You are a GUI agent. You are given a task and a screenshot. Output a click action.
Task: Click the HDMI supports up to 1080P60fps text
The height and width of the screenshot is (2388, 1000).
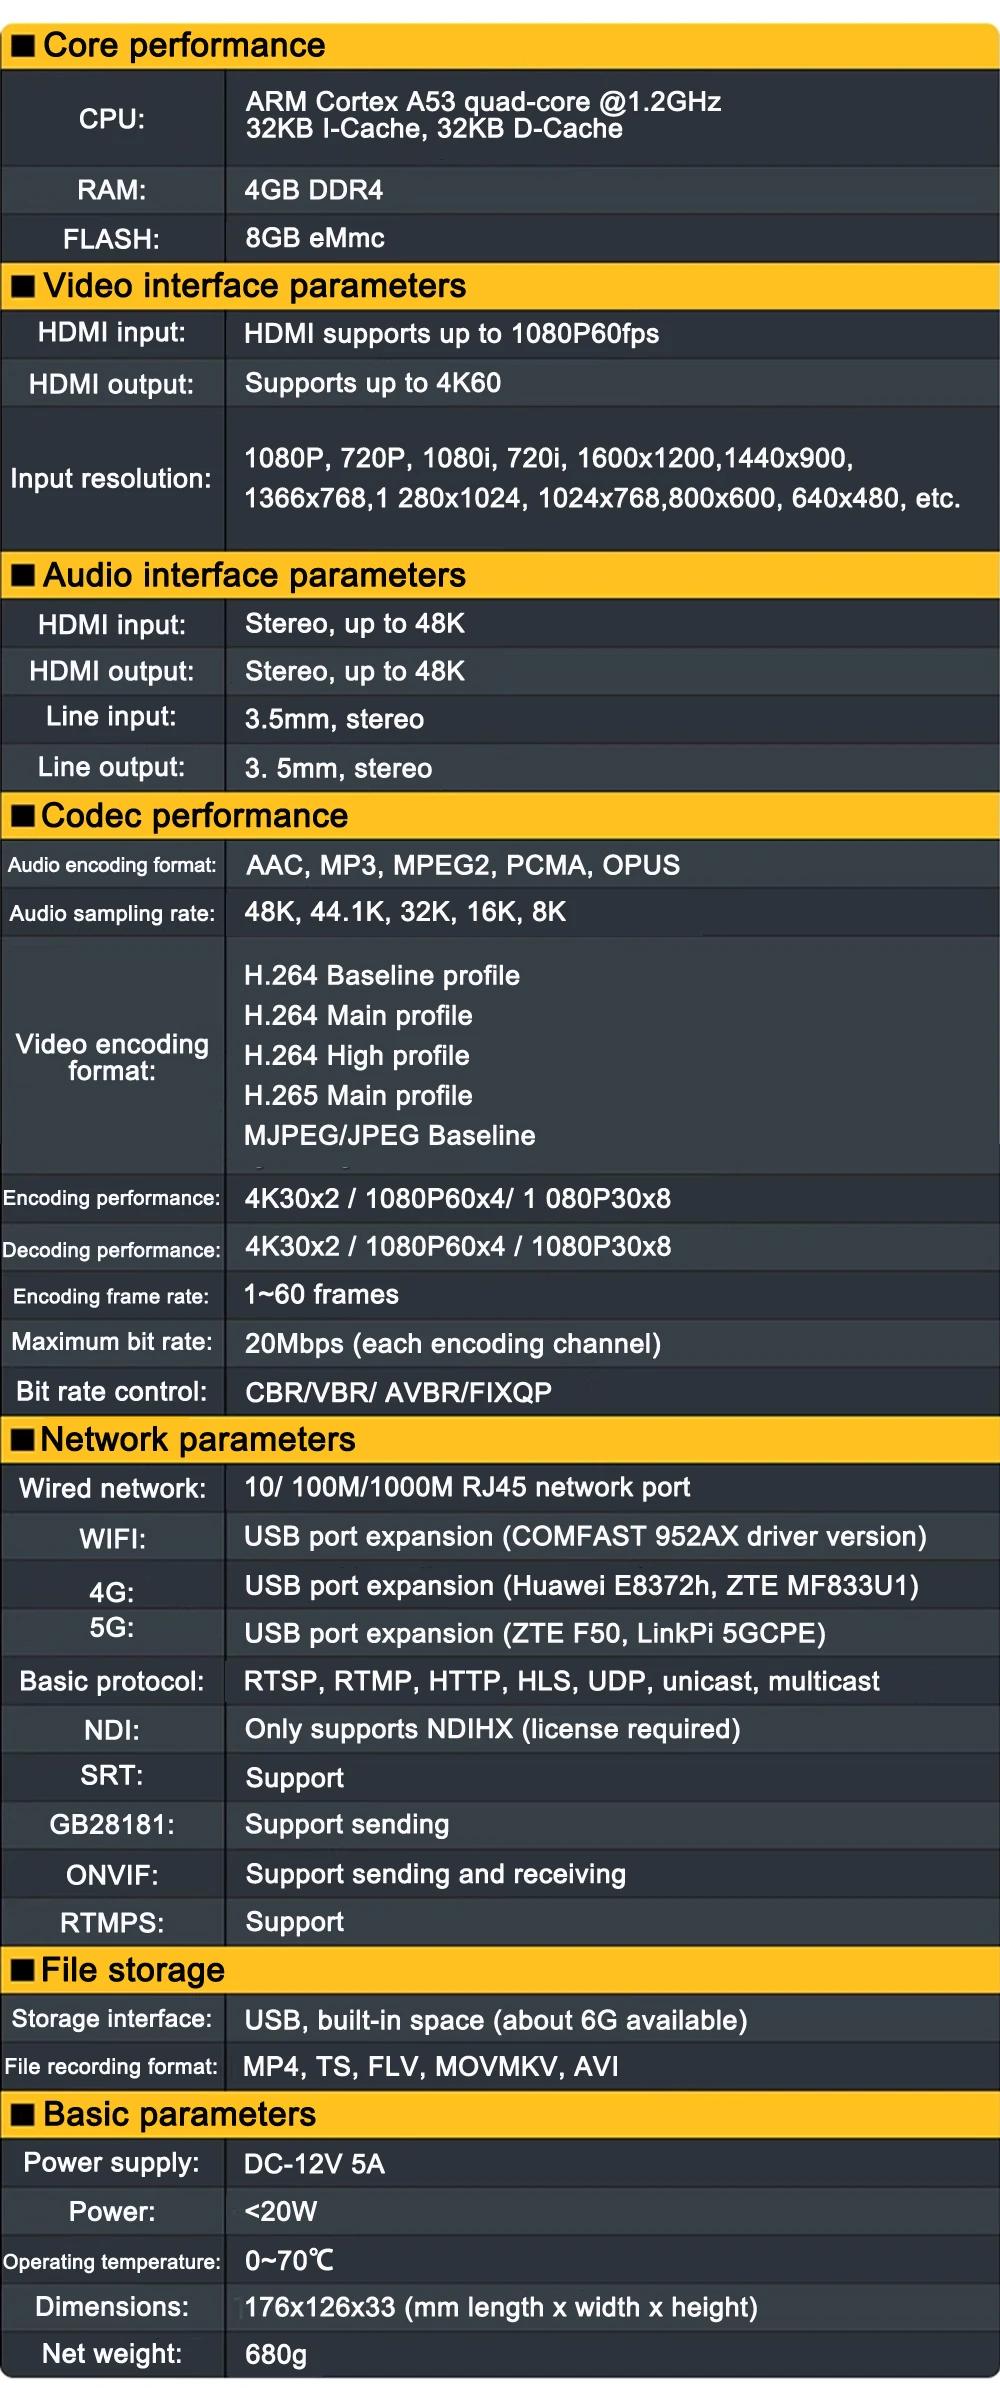click(451, 334)
